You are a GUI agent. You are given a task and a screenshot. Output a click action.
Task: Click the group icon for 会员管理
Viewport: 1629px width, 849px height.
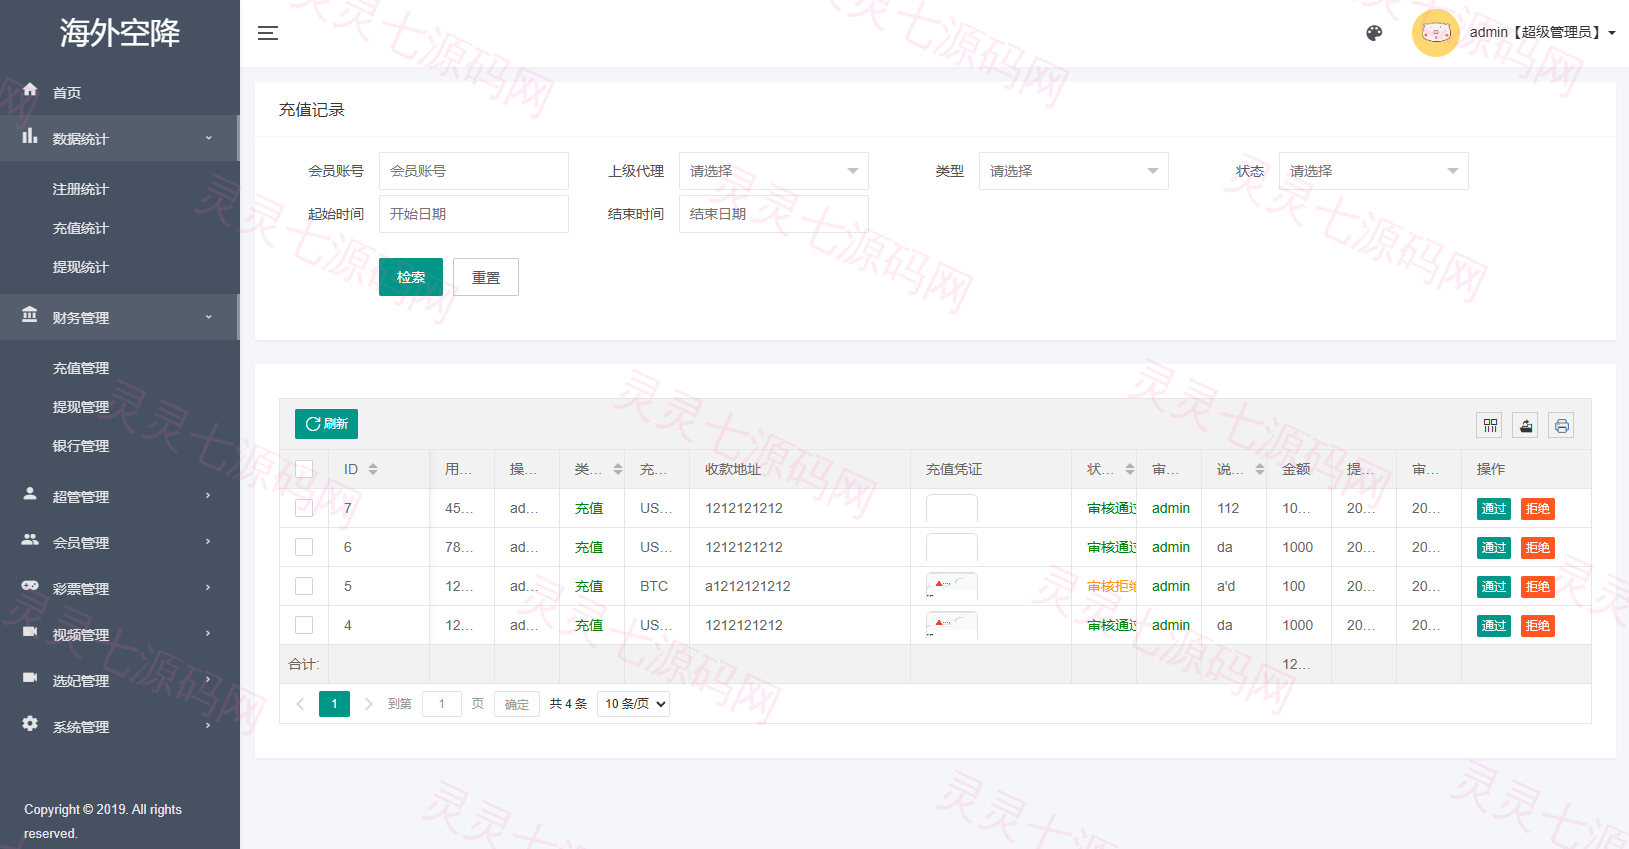click(30, 540)
